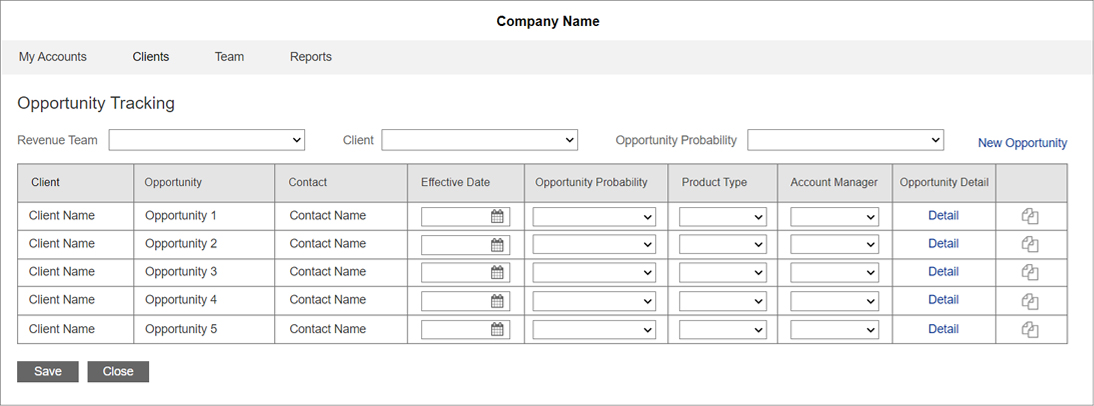Open the Reports menu item

pyautogui.click(x=311, y=57)
